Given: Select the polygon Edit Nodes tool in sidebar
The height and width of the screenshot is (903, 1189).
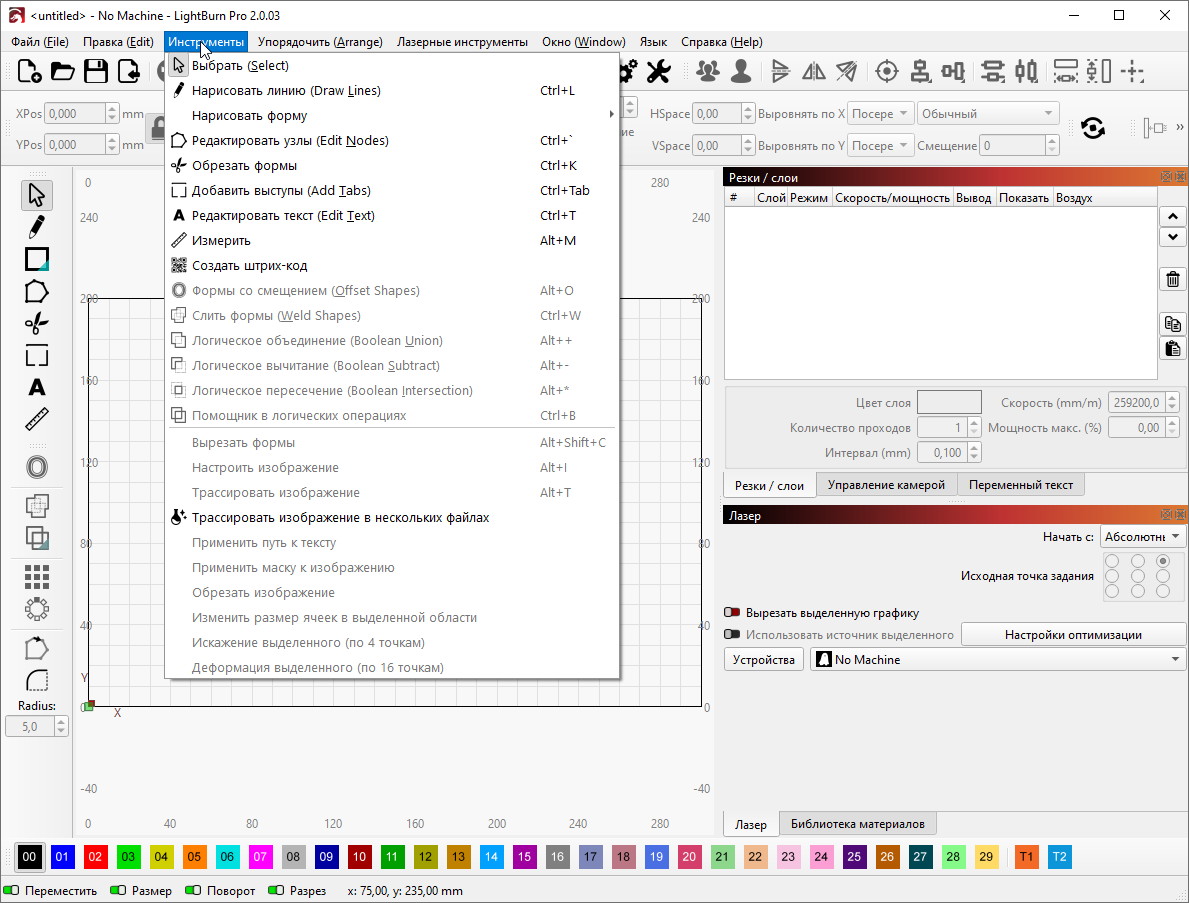Looking at the screenshot, I should point(36,291).
